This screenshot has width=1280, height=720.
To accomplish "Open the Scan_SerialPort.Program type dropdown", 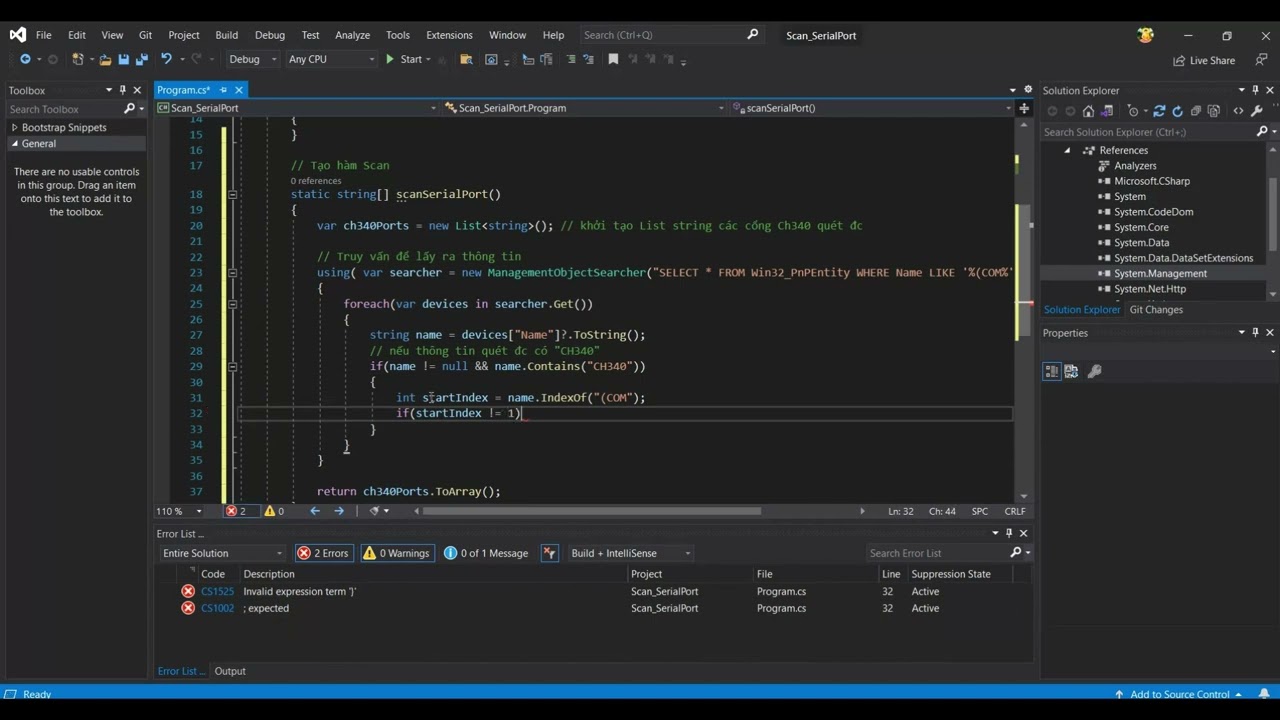I will [585, 108].
